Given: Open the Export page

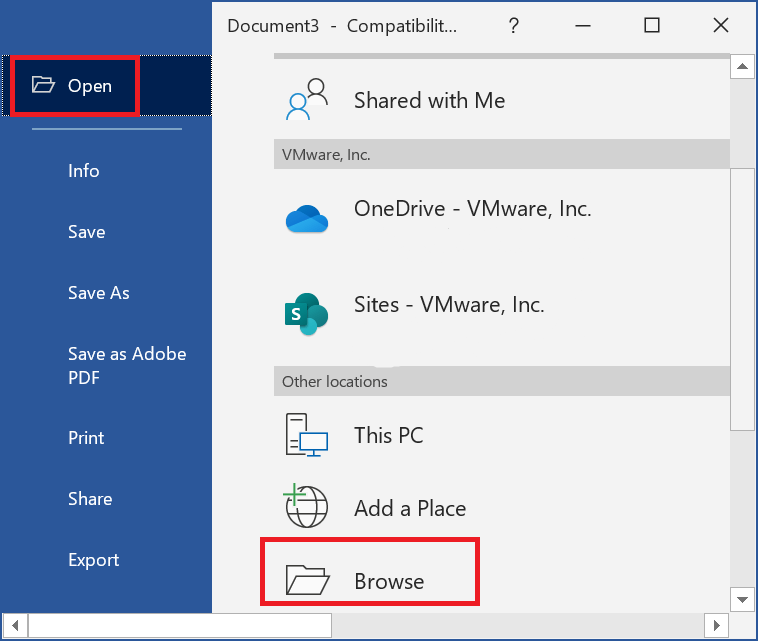Looking at the screenshot, I should [x=93, y=560].
